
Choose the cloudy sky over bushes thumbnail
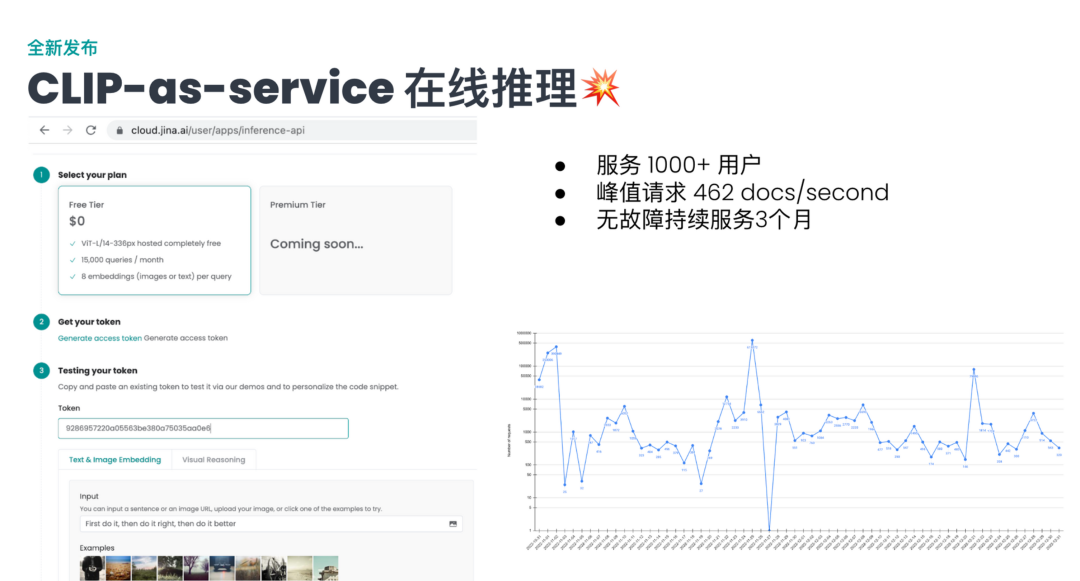click(145, 569)
